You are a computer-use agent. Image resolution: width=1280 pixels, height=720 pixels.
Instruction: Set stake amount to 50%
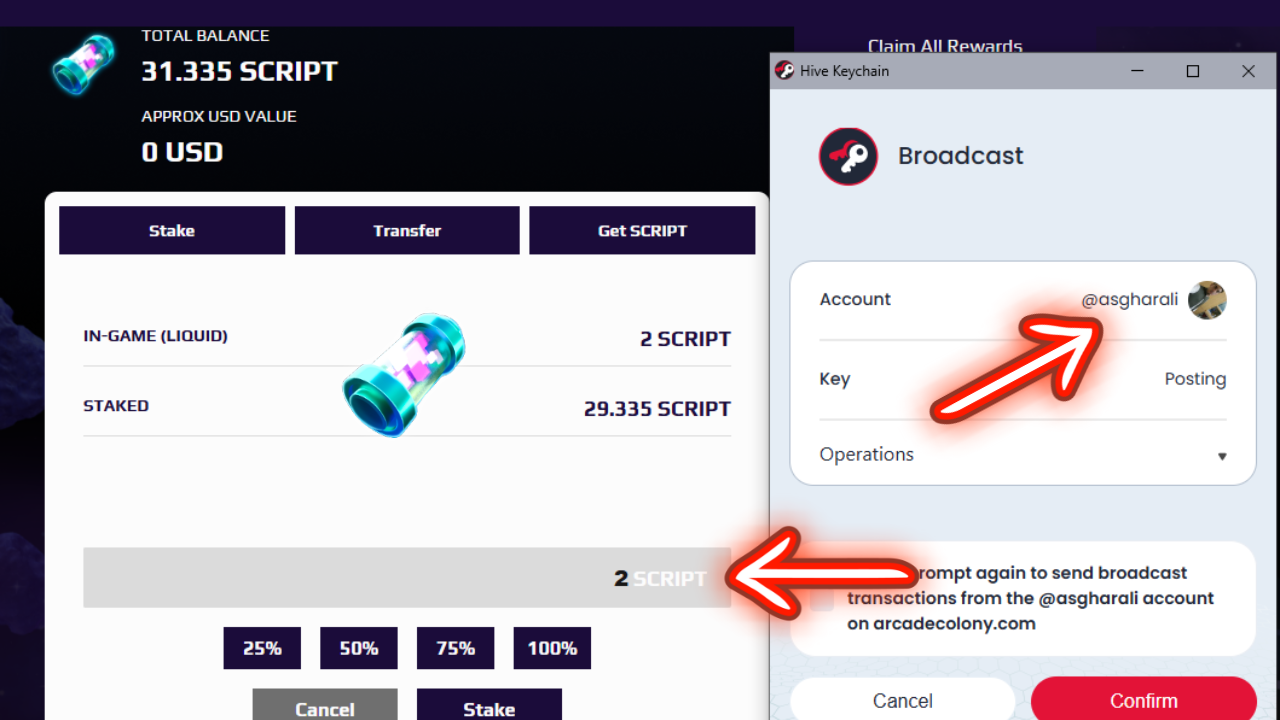pyautogui.click(x=358, y=648)
